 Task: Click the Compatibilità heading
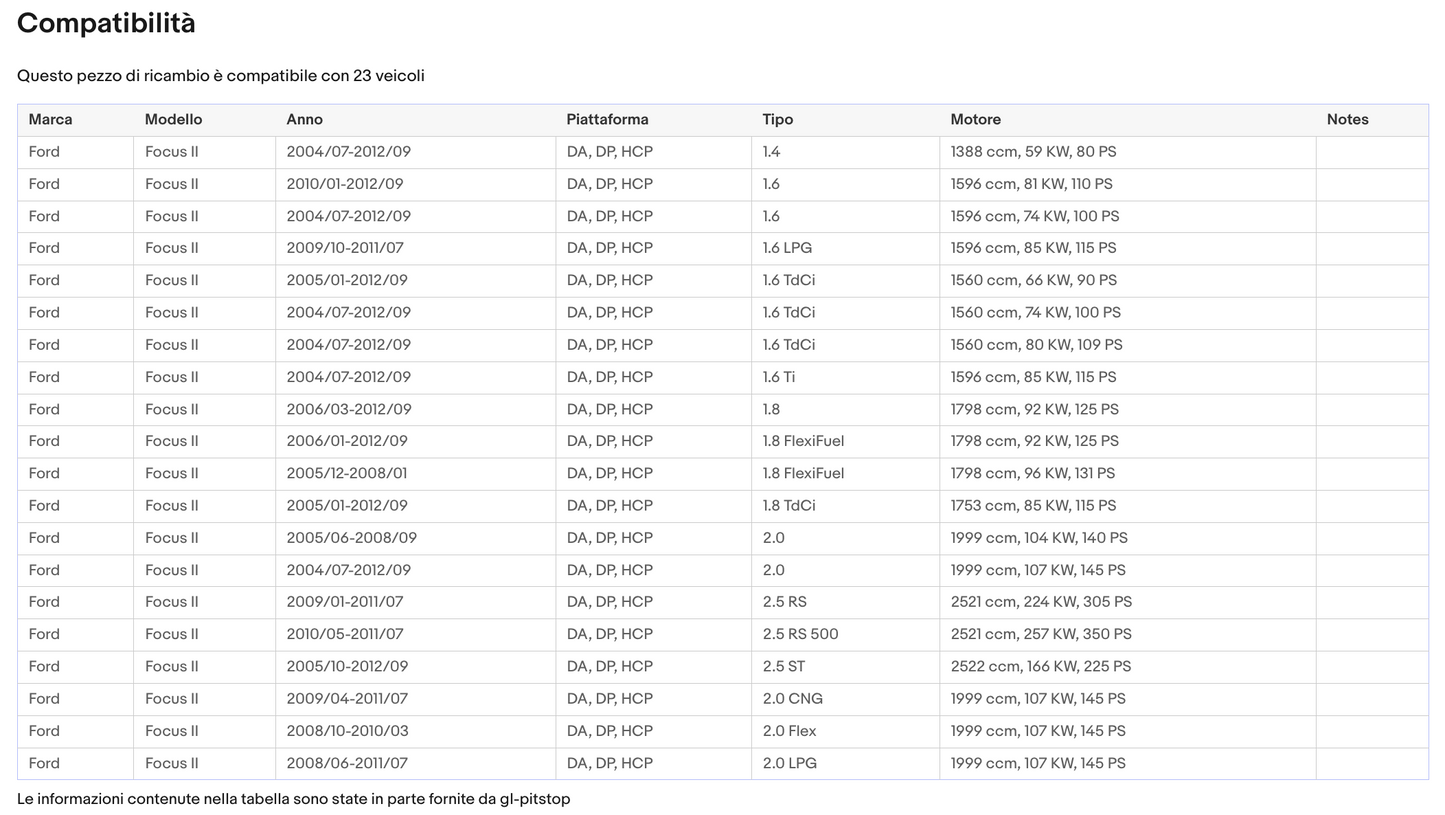(106, 23)
